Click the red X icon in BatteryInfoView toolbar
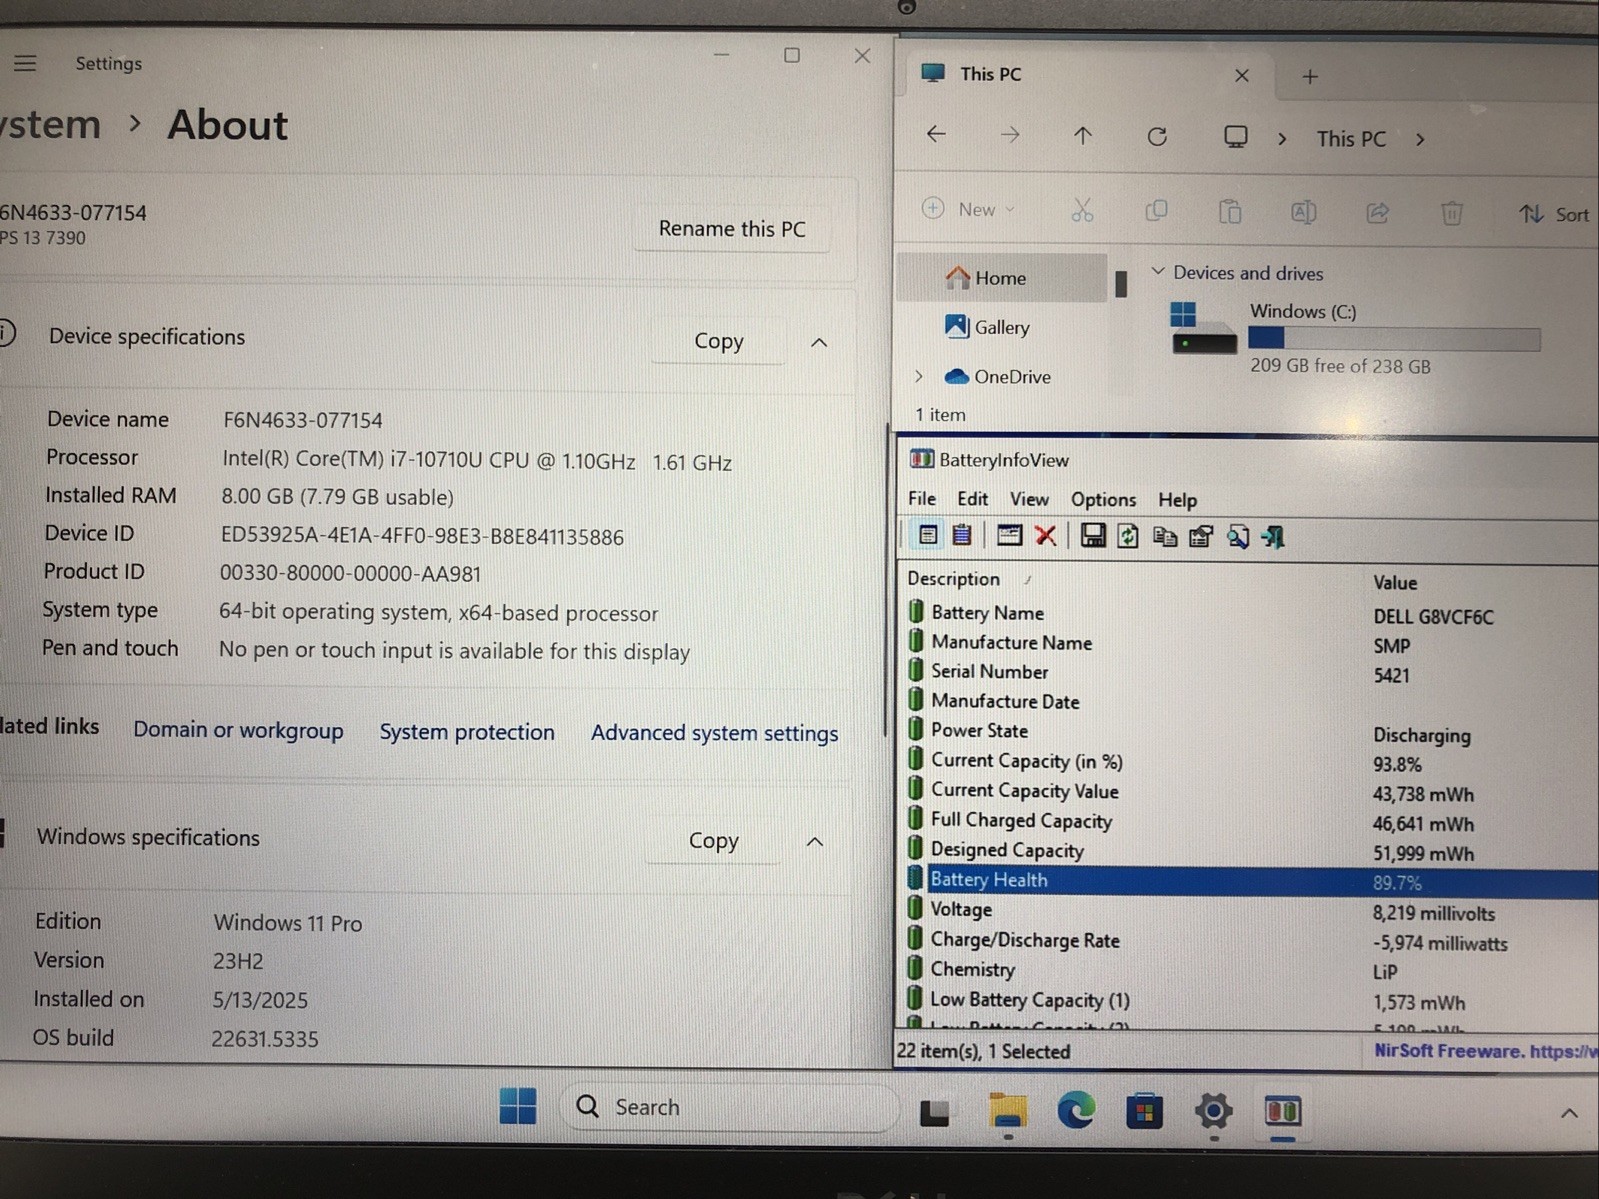This screenshot has width=1599, height=1199. [1046, 536]
